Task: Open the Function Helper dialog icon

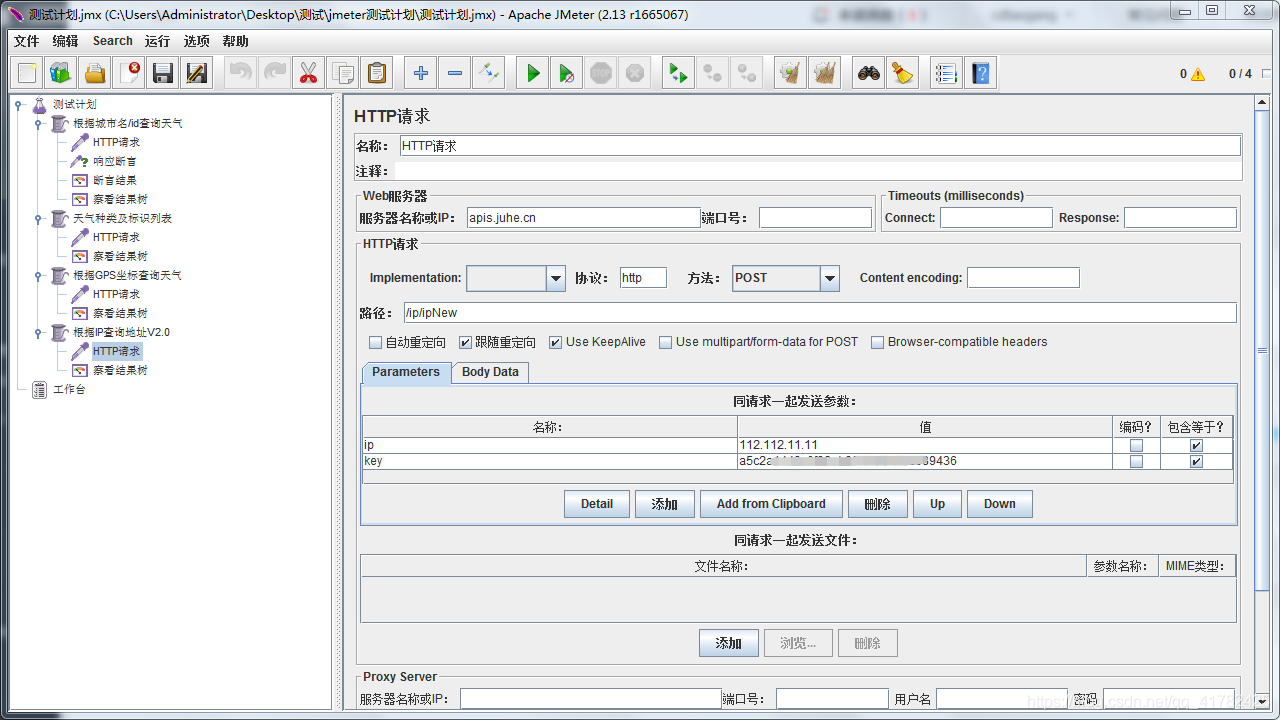Action: click(947, 73)
